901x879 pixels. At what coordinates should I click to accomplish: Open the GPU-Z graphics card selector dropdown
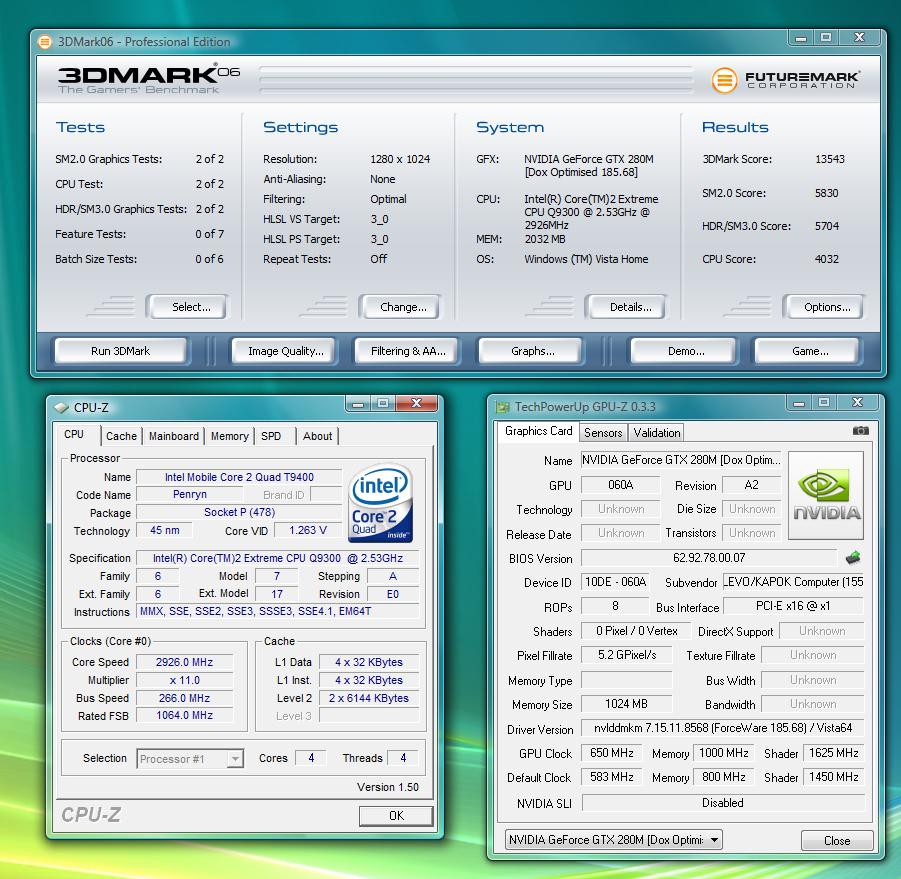tap(613, 840)
